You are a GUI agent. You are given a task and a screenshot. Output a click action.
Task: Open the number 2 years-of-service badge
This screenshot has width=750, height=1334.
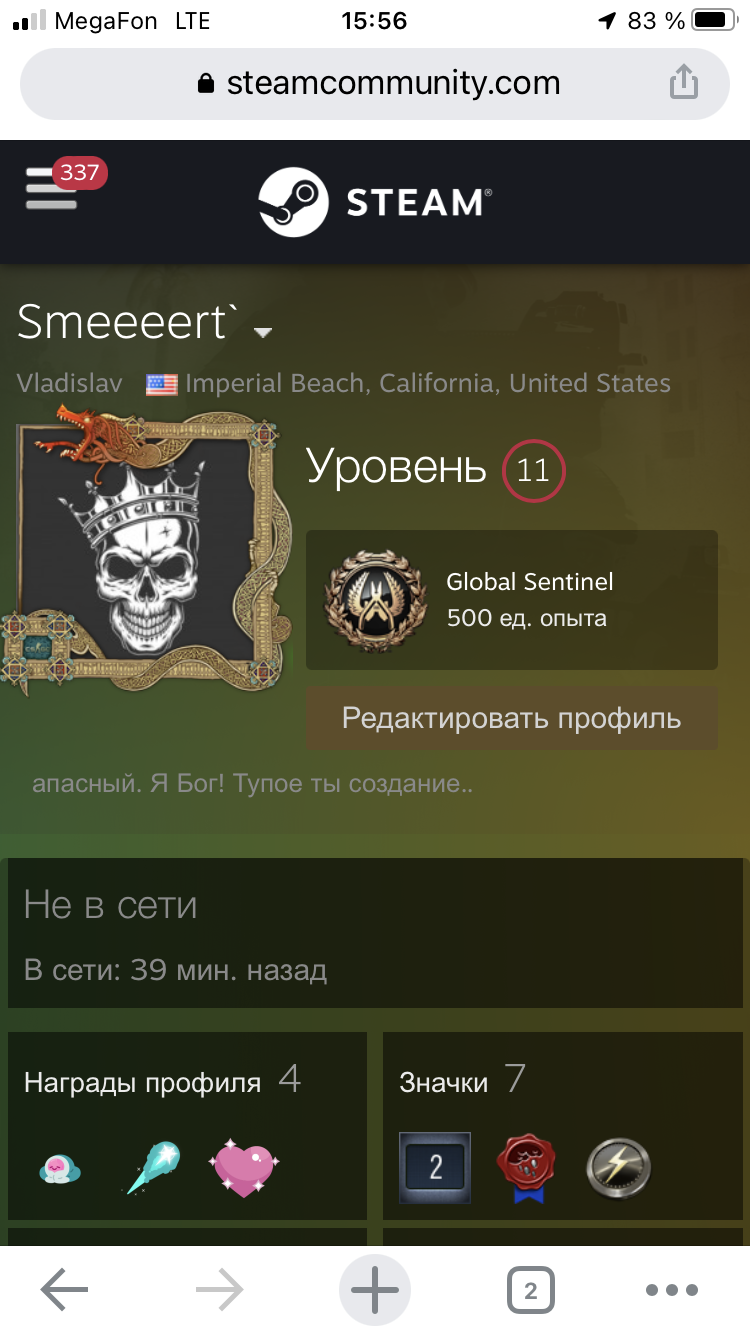coord(435,1167)
